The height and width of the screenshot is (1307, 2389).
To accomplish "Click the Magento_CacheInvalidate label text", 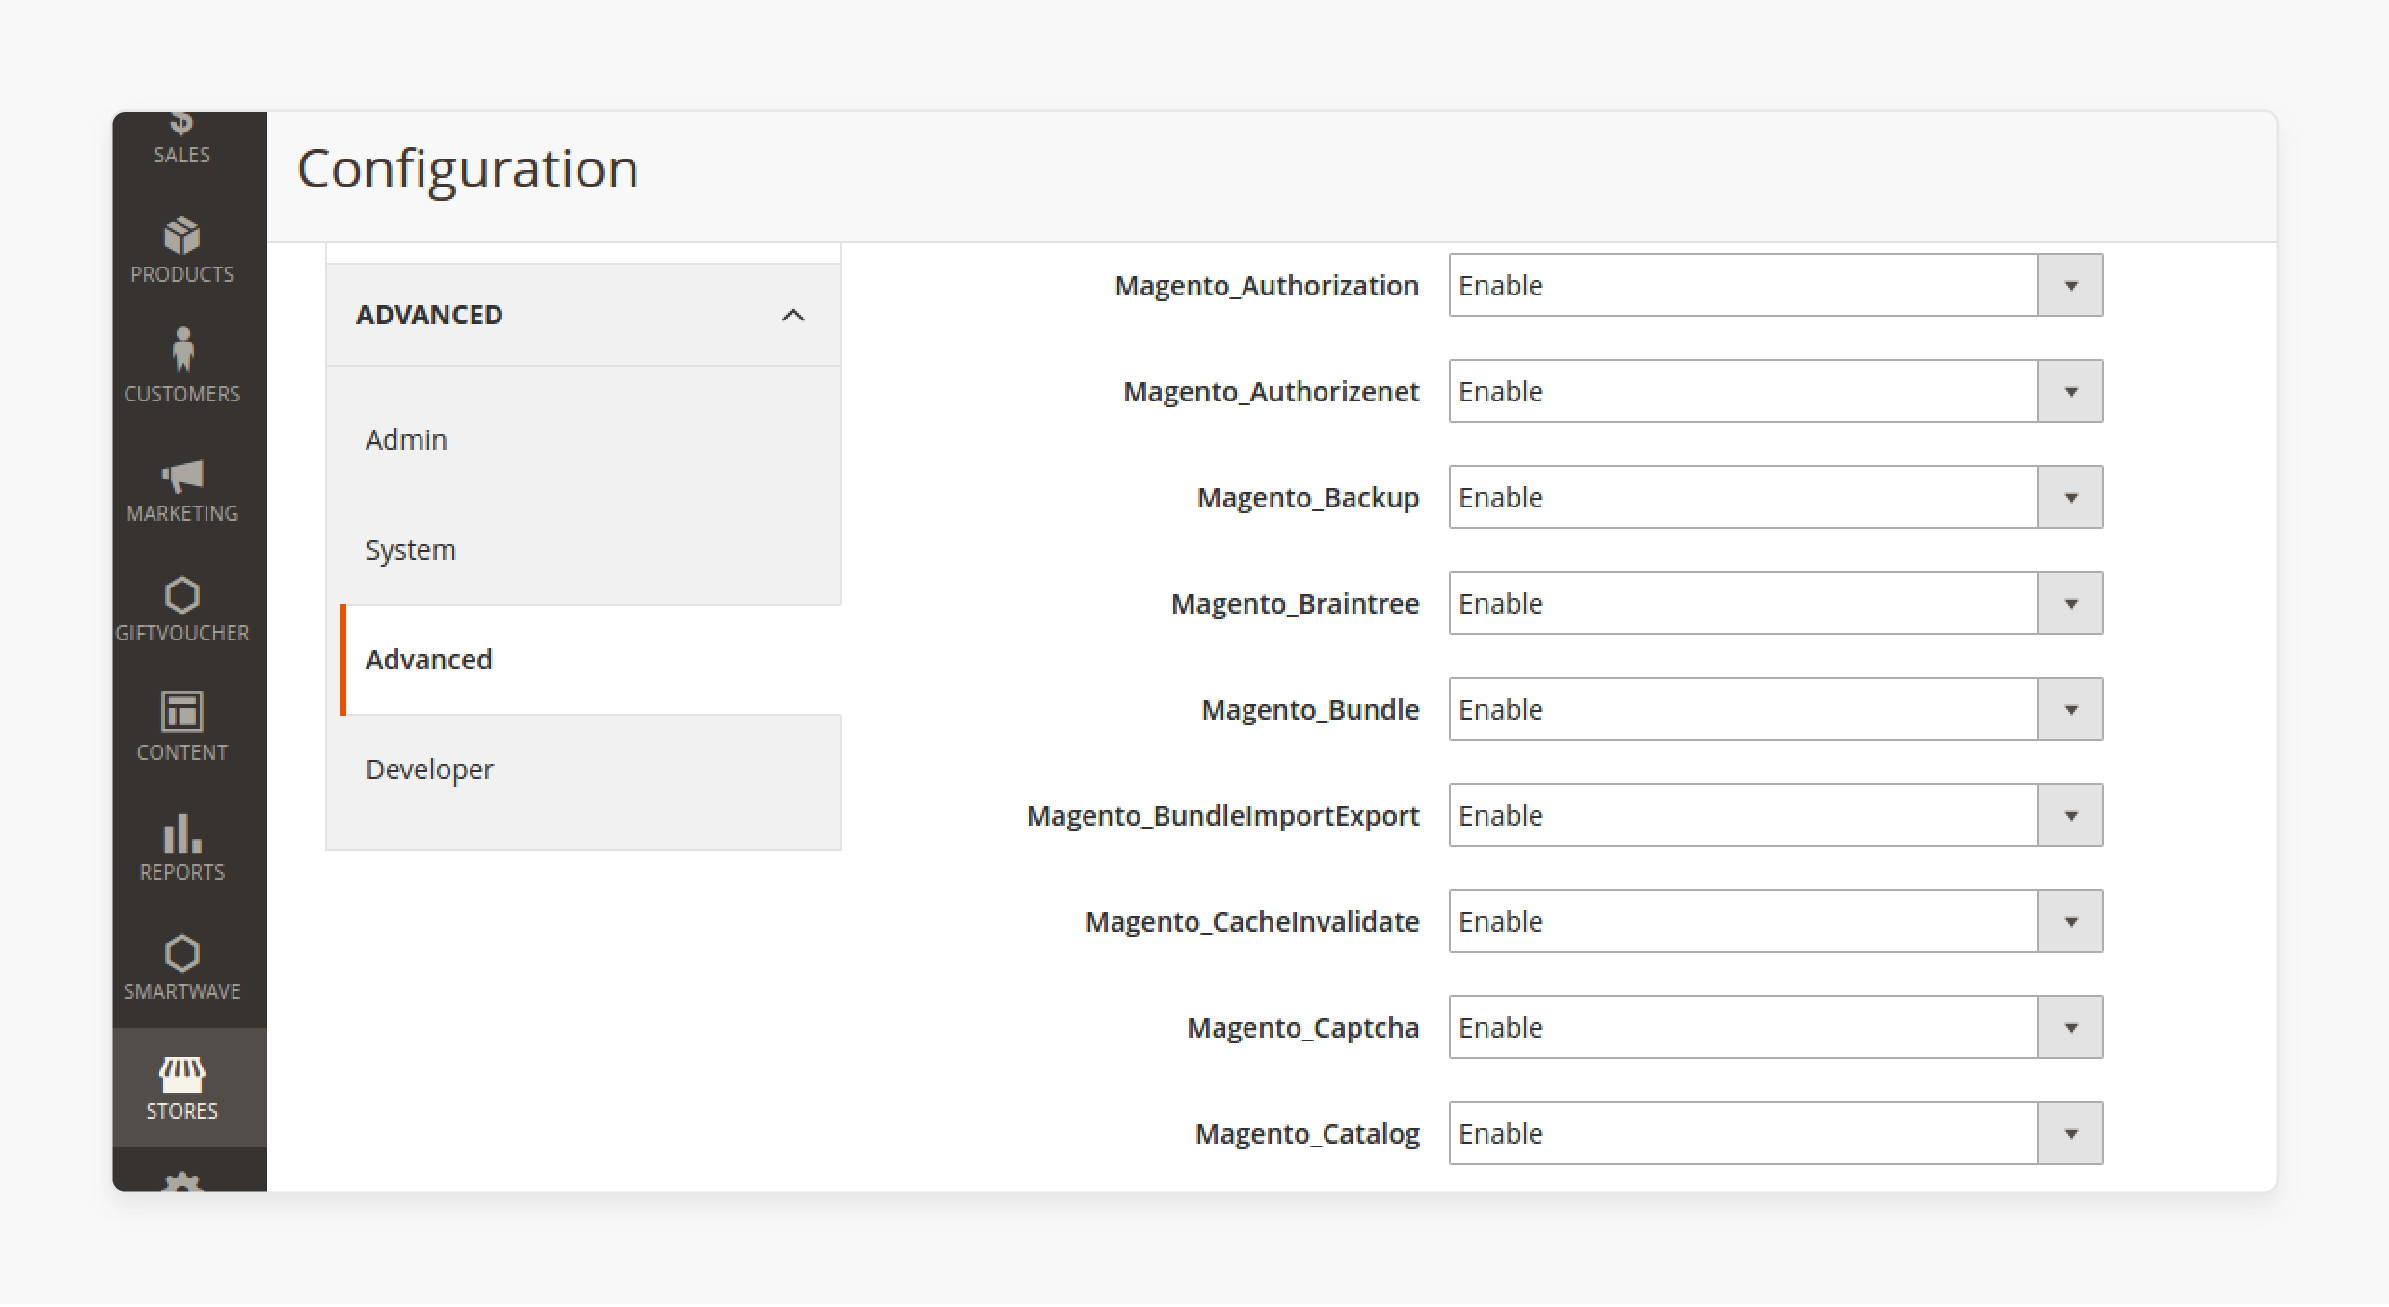I will (x=1252, y=922).
